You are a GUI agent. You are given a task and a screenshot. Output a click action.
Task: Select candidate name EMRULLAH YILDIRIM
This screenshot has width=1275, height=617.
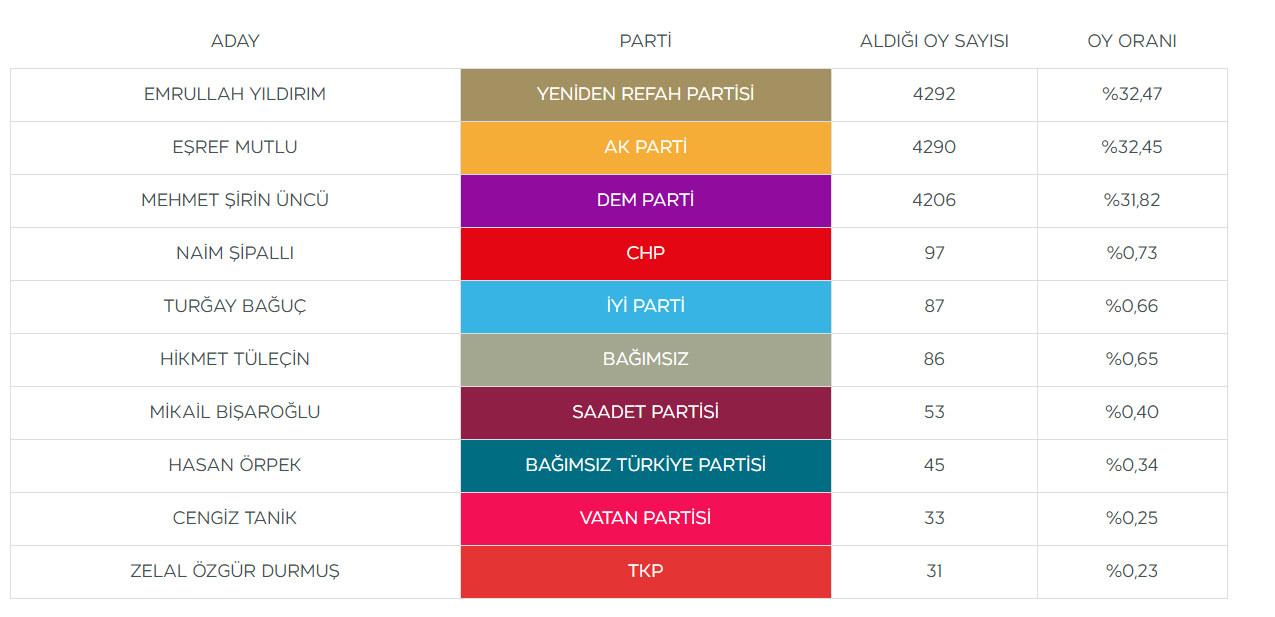[x=235, y=94]
